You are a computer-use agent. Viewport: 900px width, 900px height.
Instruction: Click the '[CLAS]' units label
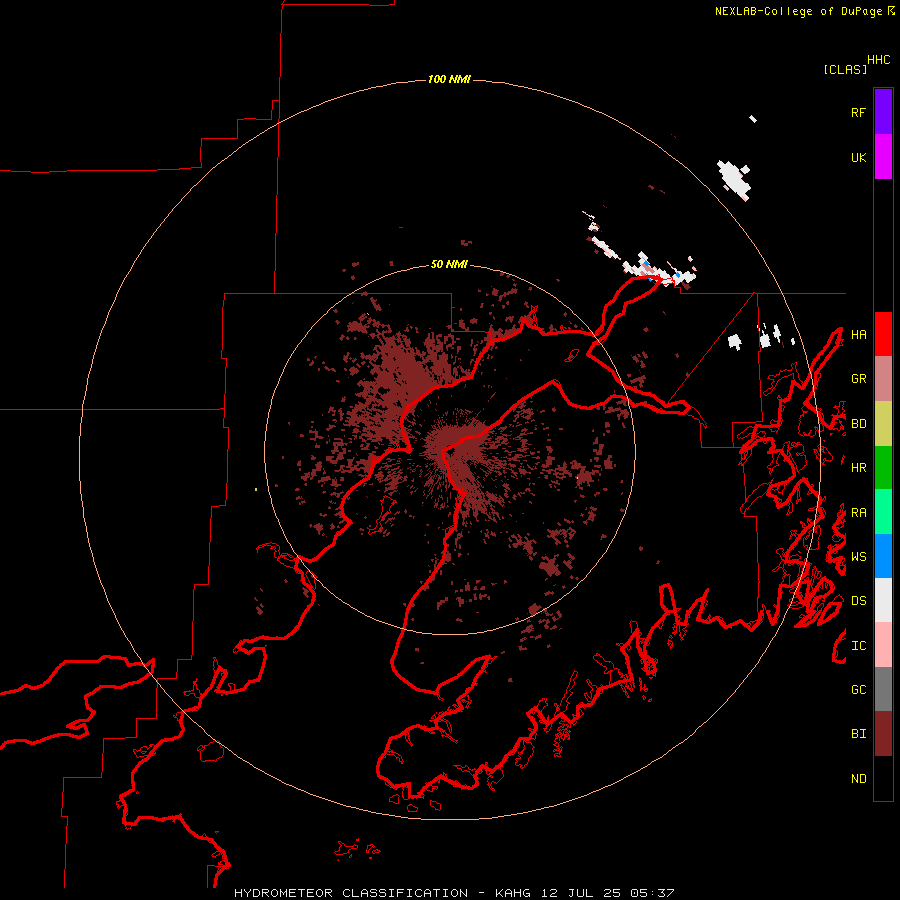pyautogui.click(x=845, y=69)
